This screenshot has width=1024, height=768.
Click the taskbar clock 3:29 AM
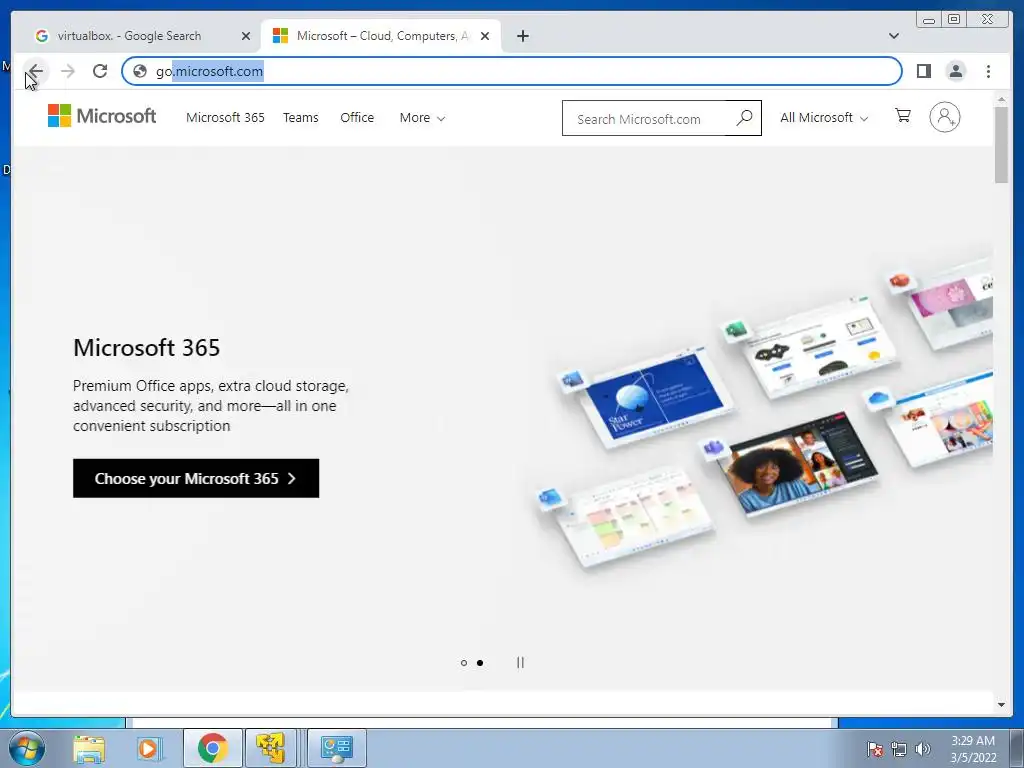tap(973, 749)
